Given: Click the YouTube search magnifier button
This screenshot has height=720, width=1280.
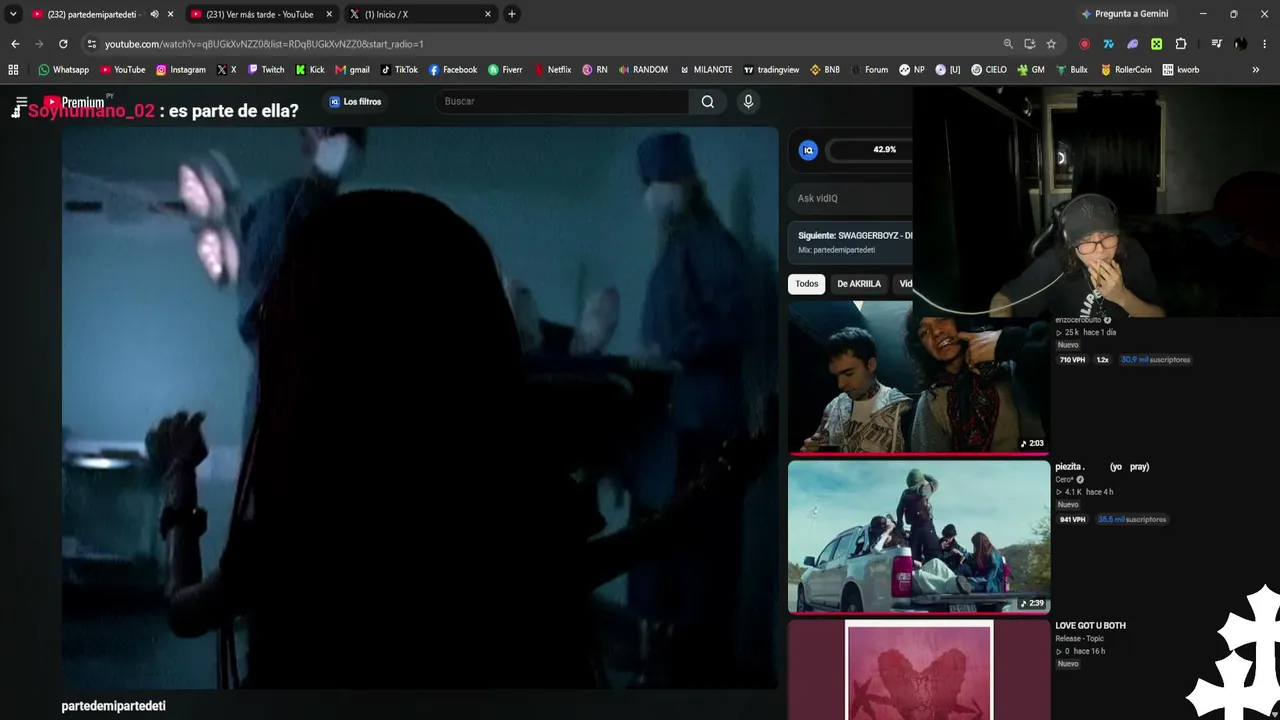Looking at the screenshot, I should tap(708, 101).
